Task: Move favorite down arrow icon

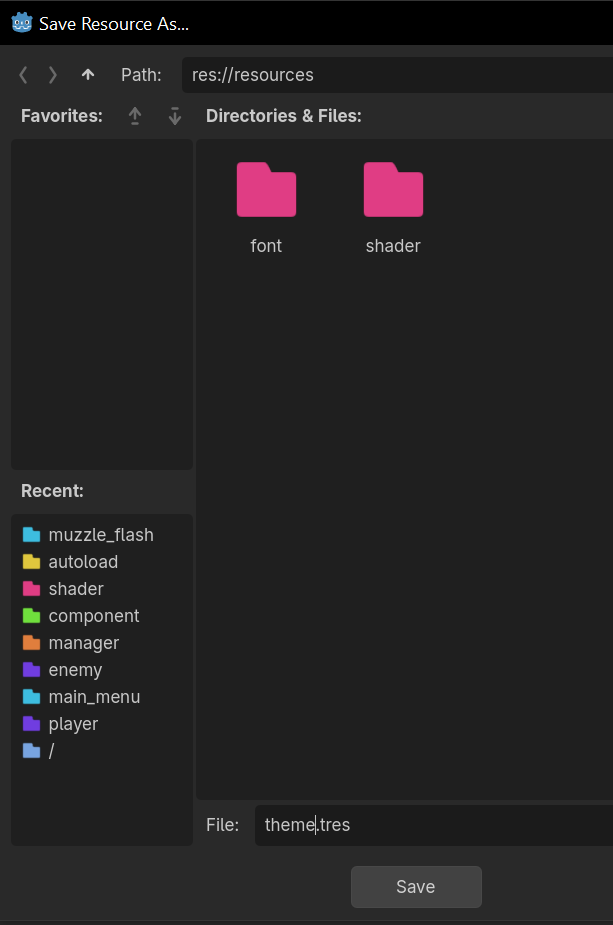Action: pyautogui.click(x=175, y=116)
